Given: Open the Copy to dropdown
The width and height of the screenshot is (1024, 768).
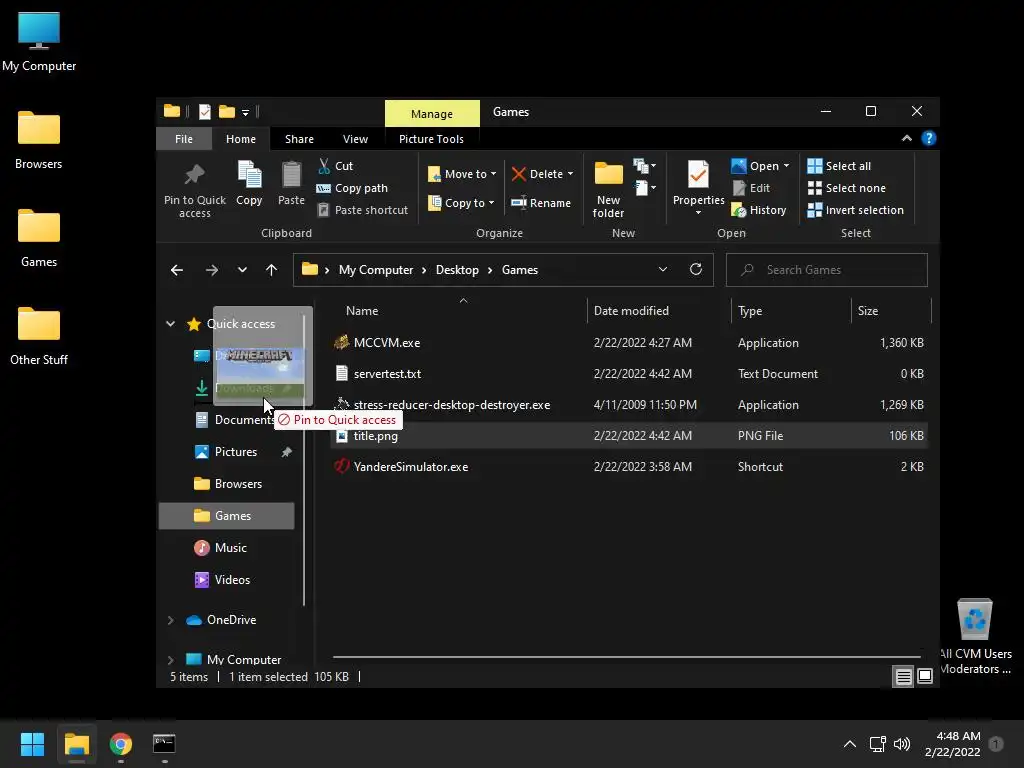Looking at the screenshot, I should click(x=460, y=202).
